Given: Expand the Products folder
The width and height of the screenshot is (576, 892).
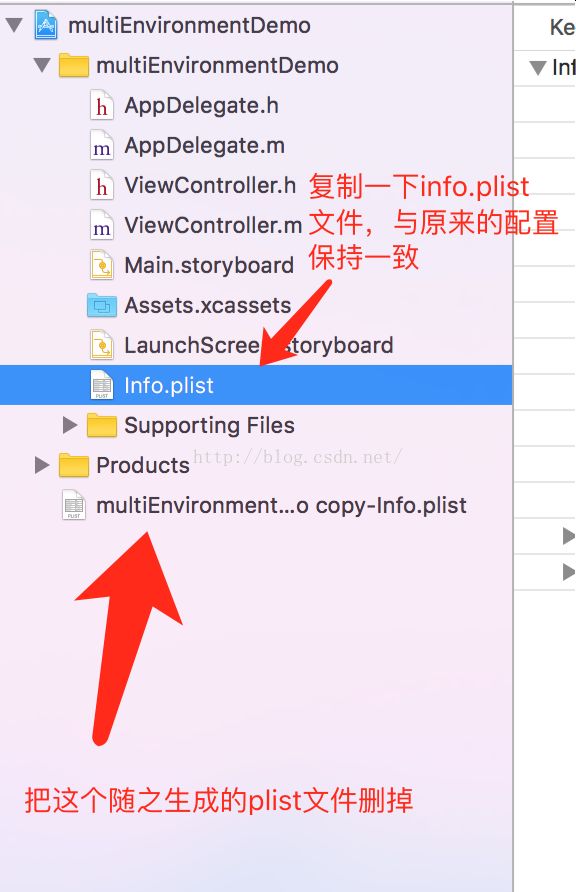Looking at the screenshot, I should tap(41, 465).
